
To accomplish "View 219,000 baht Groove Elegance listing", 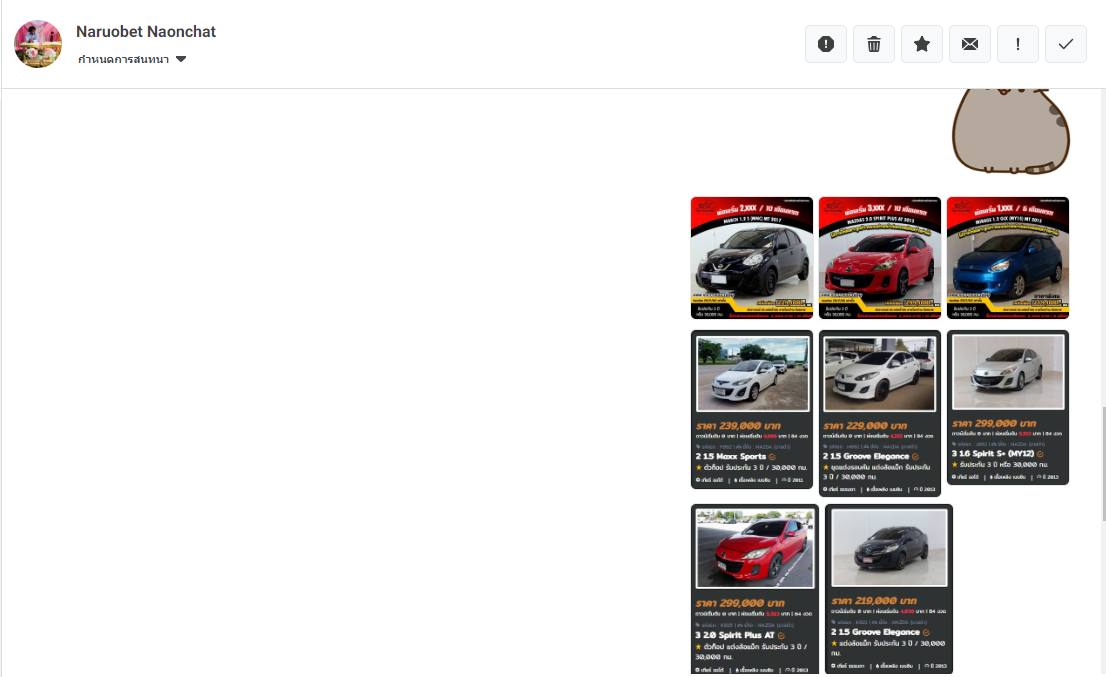I will click(x=889, y=589).
